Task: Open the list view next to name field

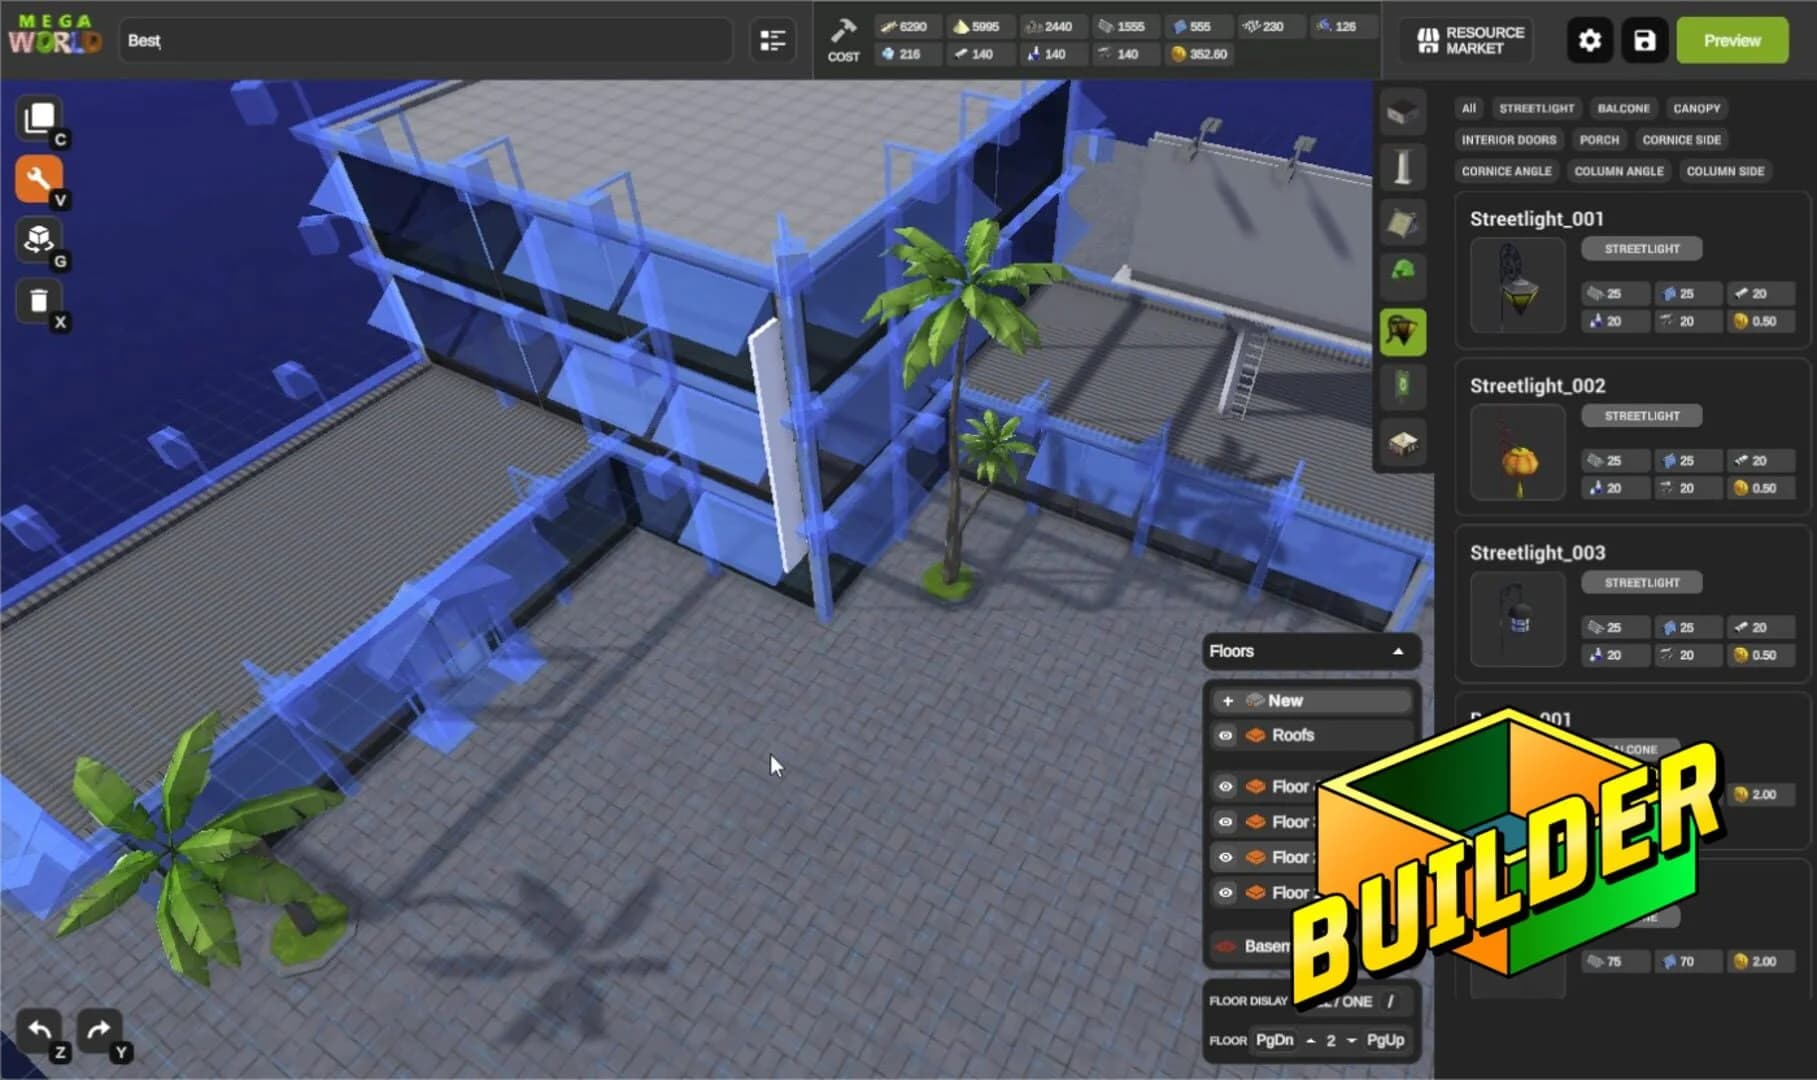Action: click(772, 40)
